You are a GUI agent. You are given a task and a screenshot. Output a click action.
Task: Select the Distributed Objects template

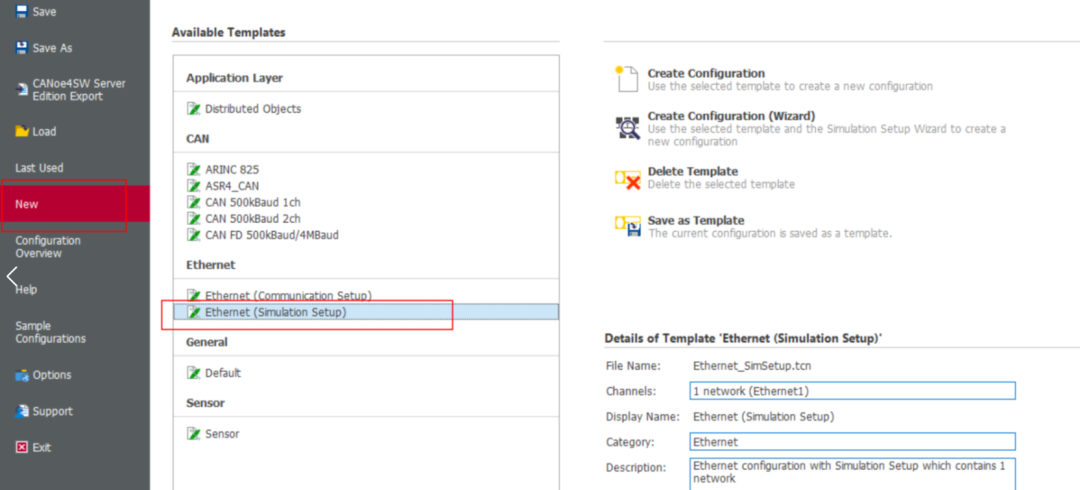tap(253, 109)
